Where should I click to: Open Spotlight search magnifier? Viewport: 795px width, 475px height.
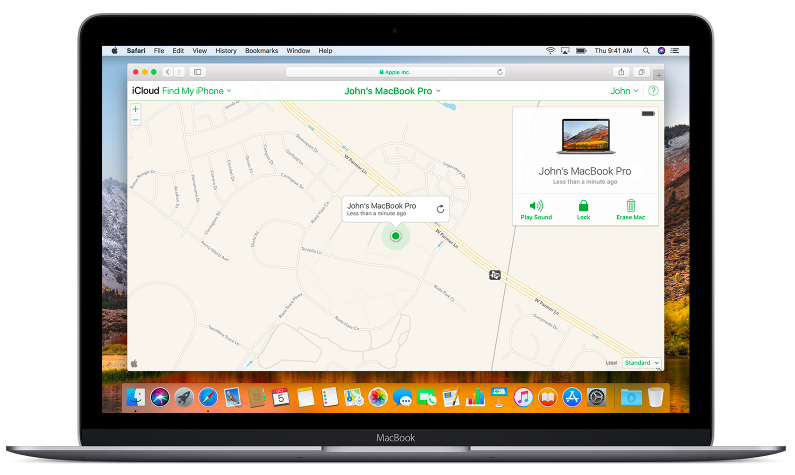(x=646, y=51)
